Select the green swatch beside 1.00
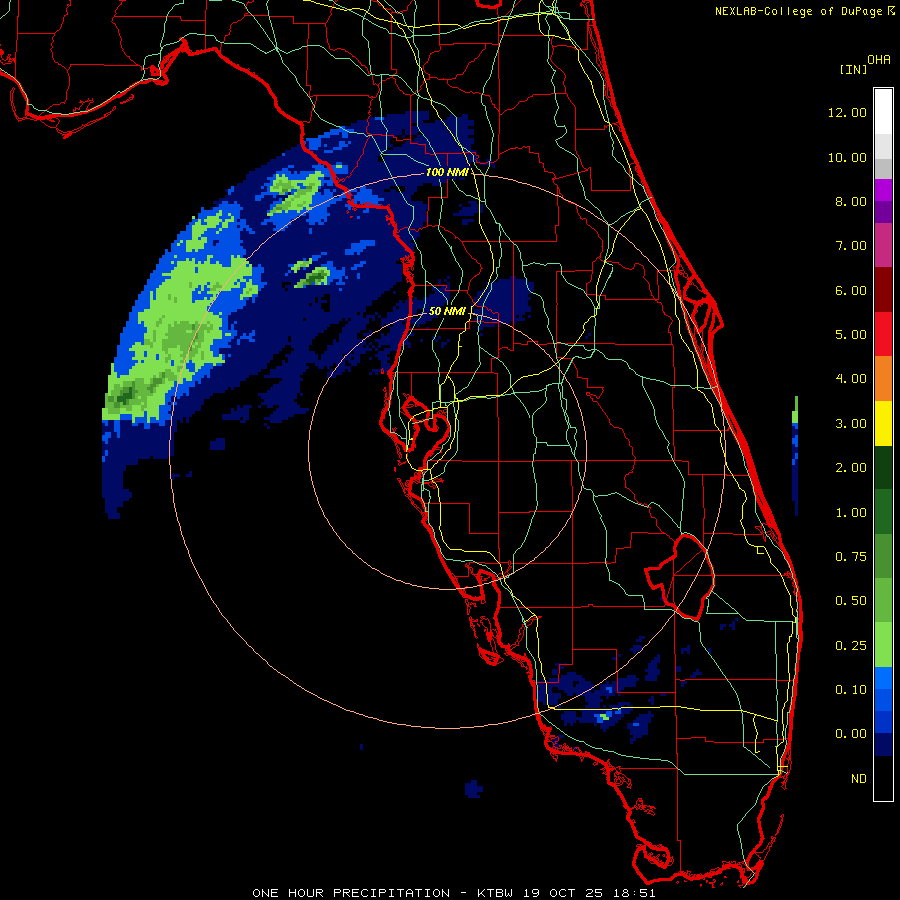Screen dimensions: 900x900 [x=883, y=512]
